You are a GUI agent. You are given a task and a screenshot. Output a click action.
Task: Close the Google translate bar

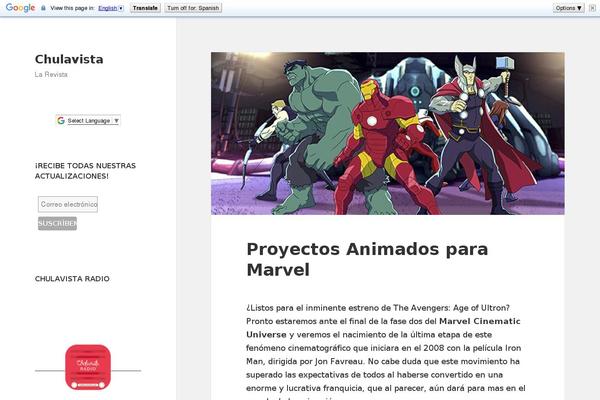592,8
